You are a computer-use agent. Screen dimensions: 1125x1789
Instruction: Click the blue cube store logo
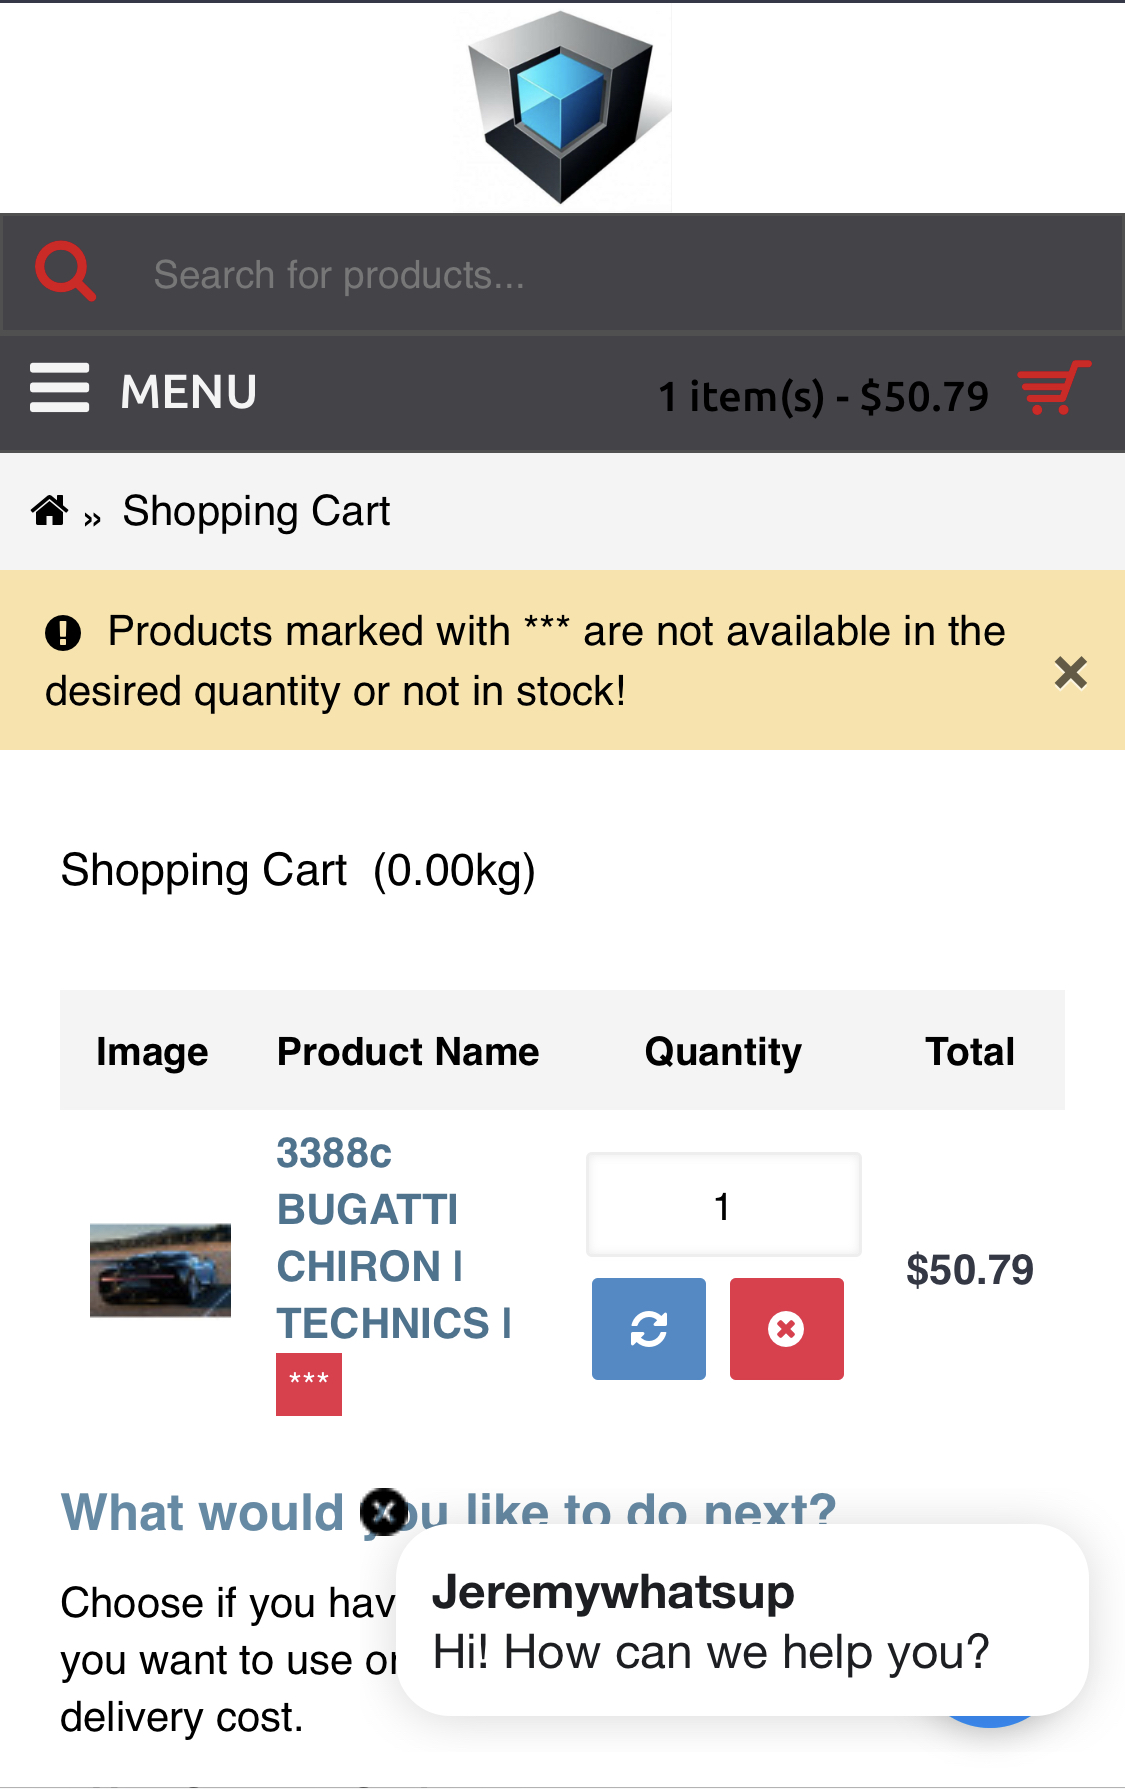(563, 106)
